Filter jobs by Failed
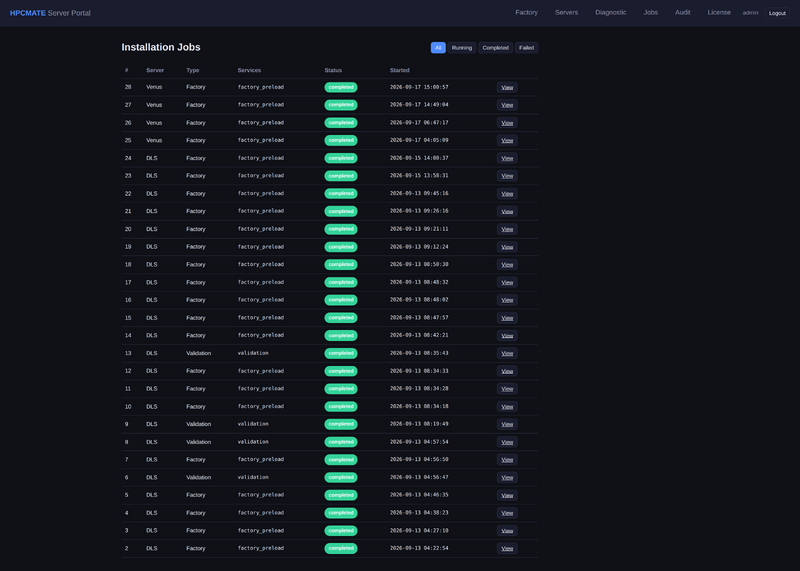This screenshot has width=800, height=571. coord(527,47)
